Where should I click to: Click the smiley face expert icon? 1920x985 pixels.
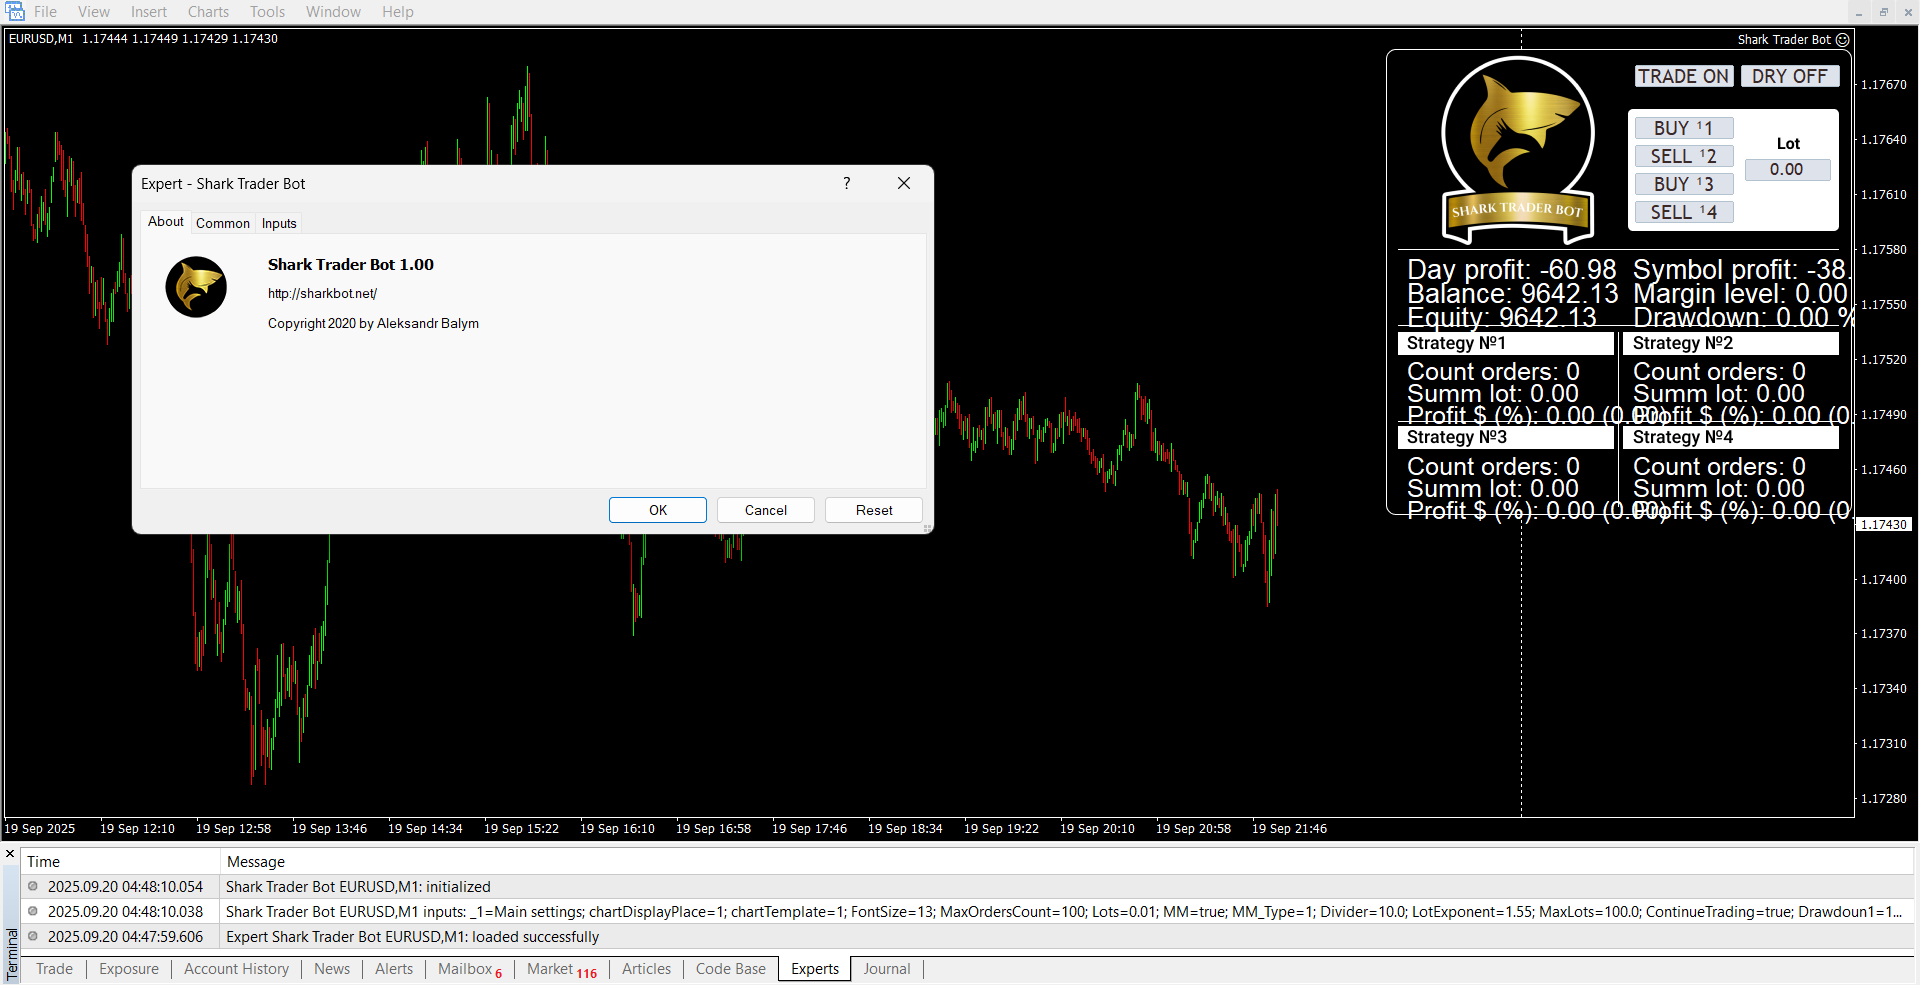(1842, 40)
